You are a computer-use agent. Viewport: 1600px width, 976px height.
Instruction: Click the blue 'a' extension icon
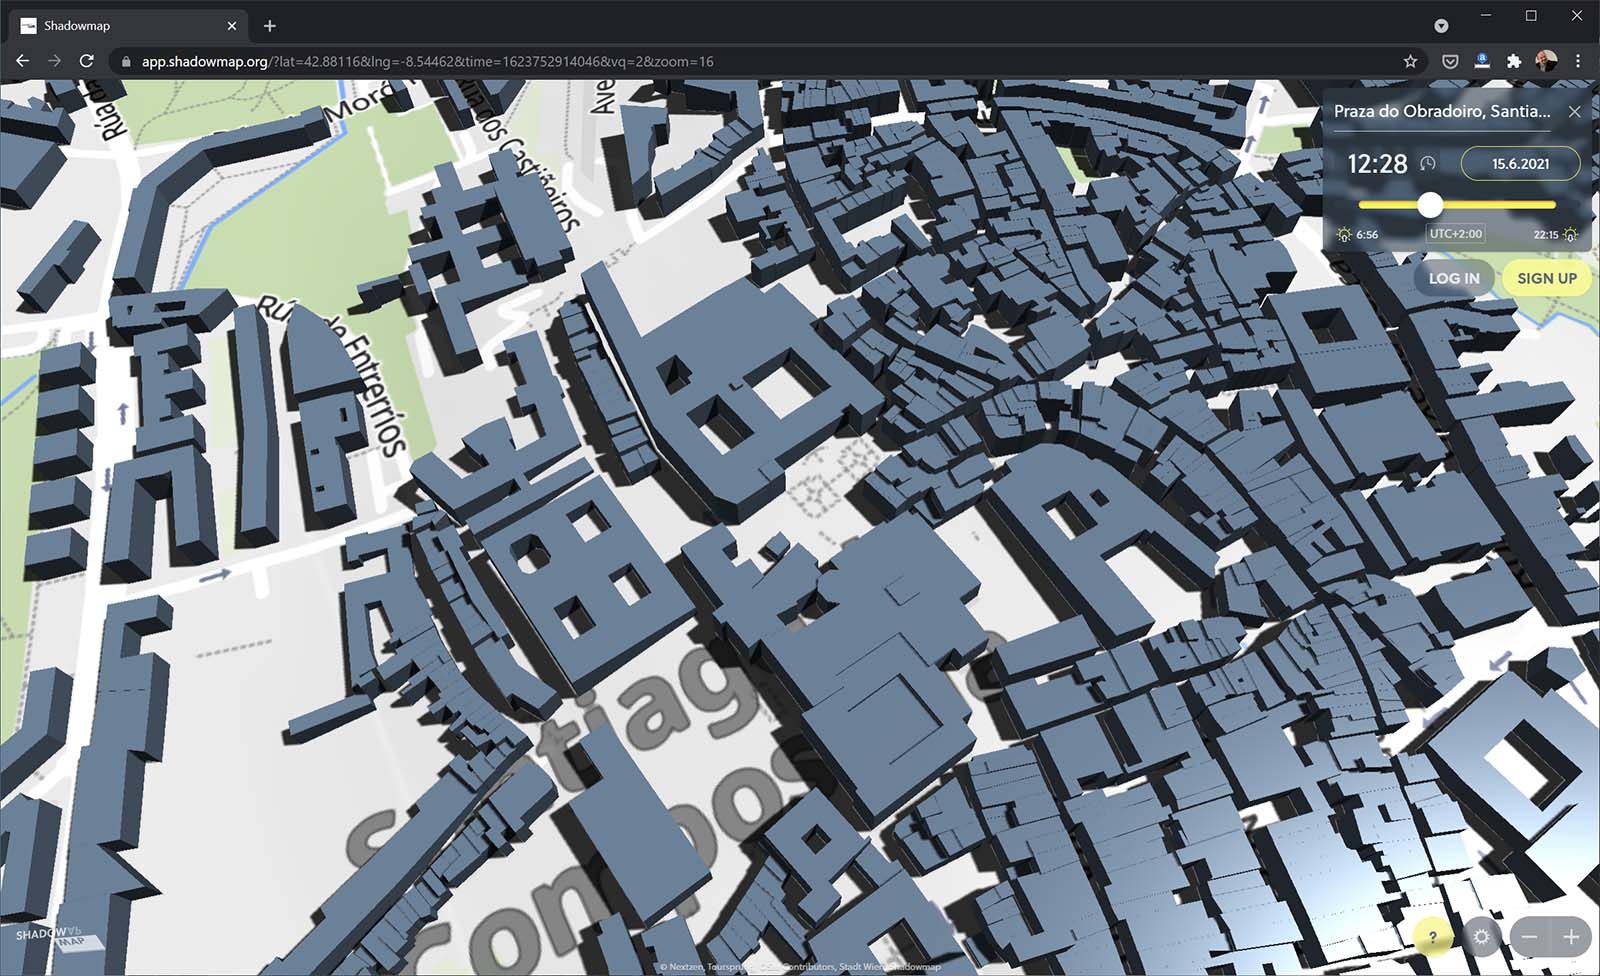point(1482,61)
